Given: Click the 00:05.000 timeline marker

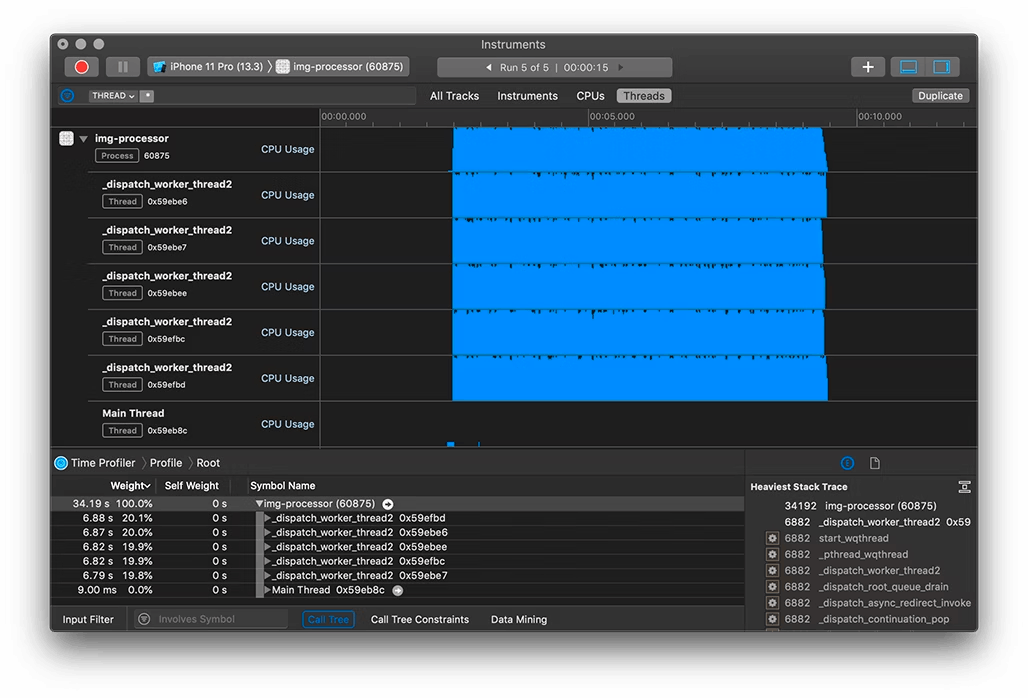Looking at the screenshot, I should (612, 116).
